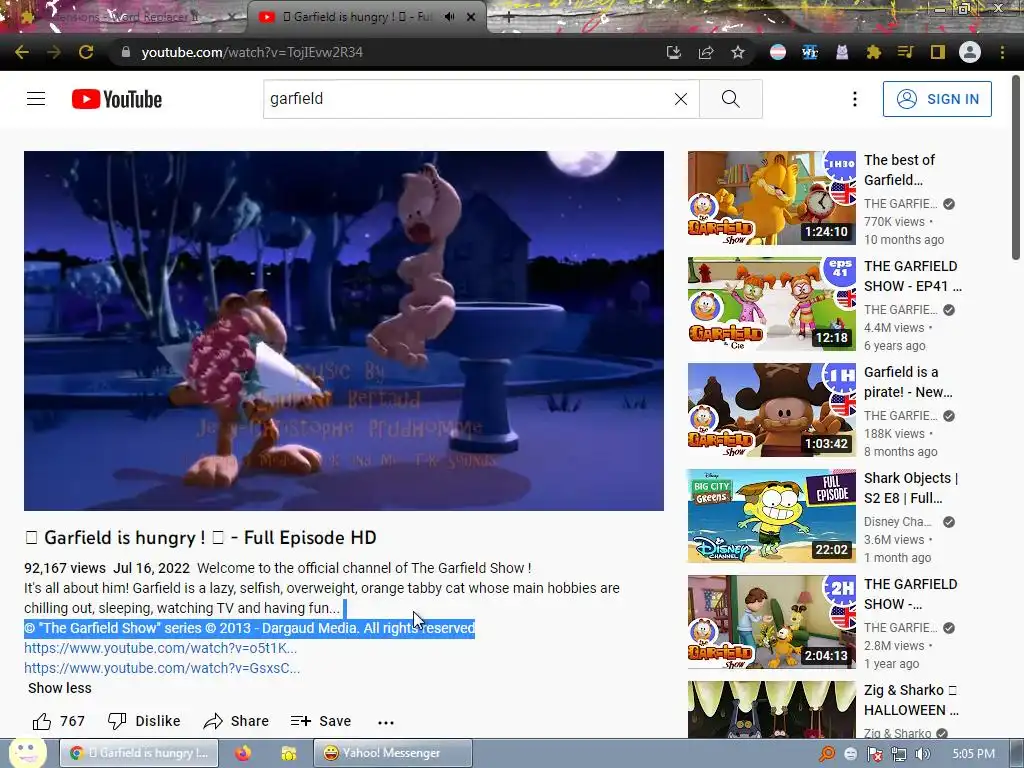Open the Start button smiley on taskbar
This screenshot has width=1024, height=768.
pyautogui.click(x=27, y=753)
